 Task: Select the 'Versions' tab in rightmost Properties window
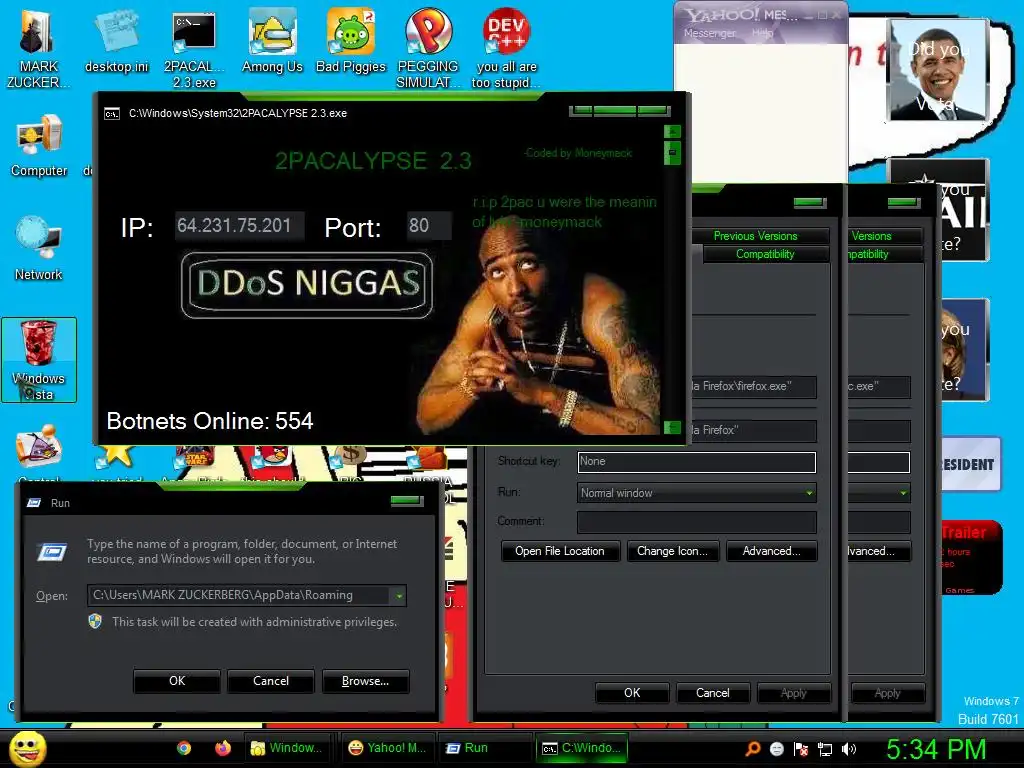(x=886, y=236)
